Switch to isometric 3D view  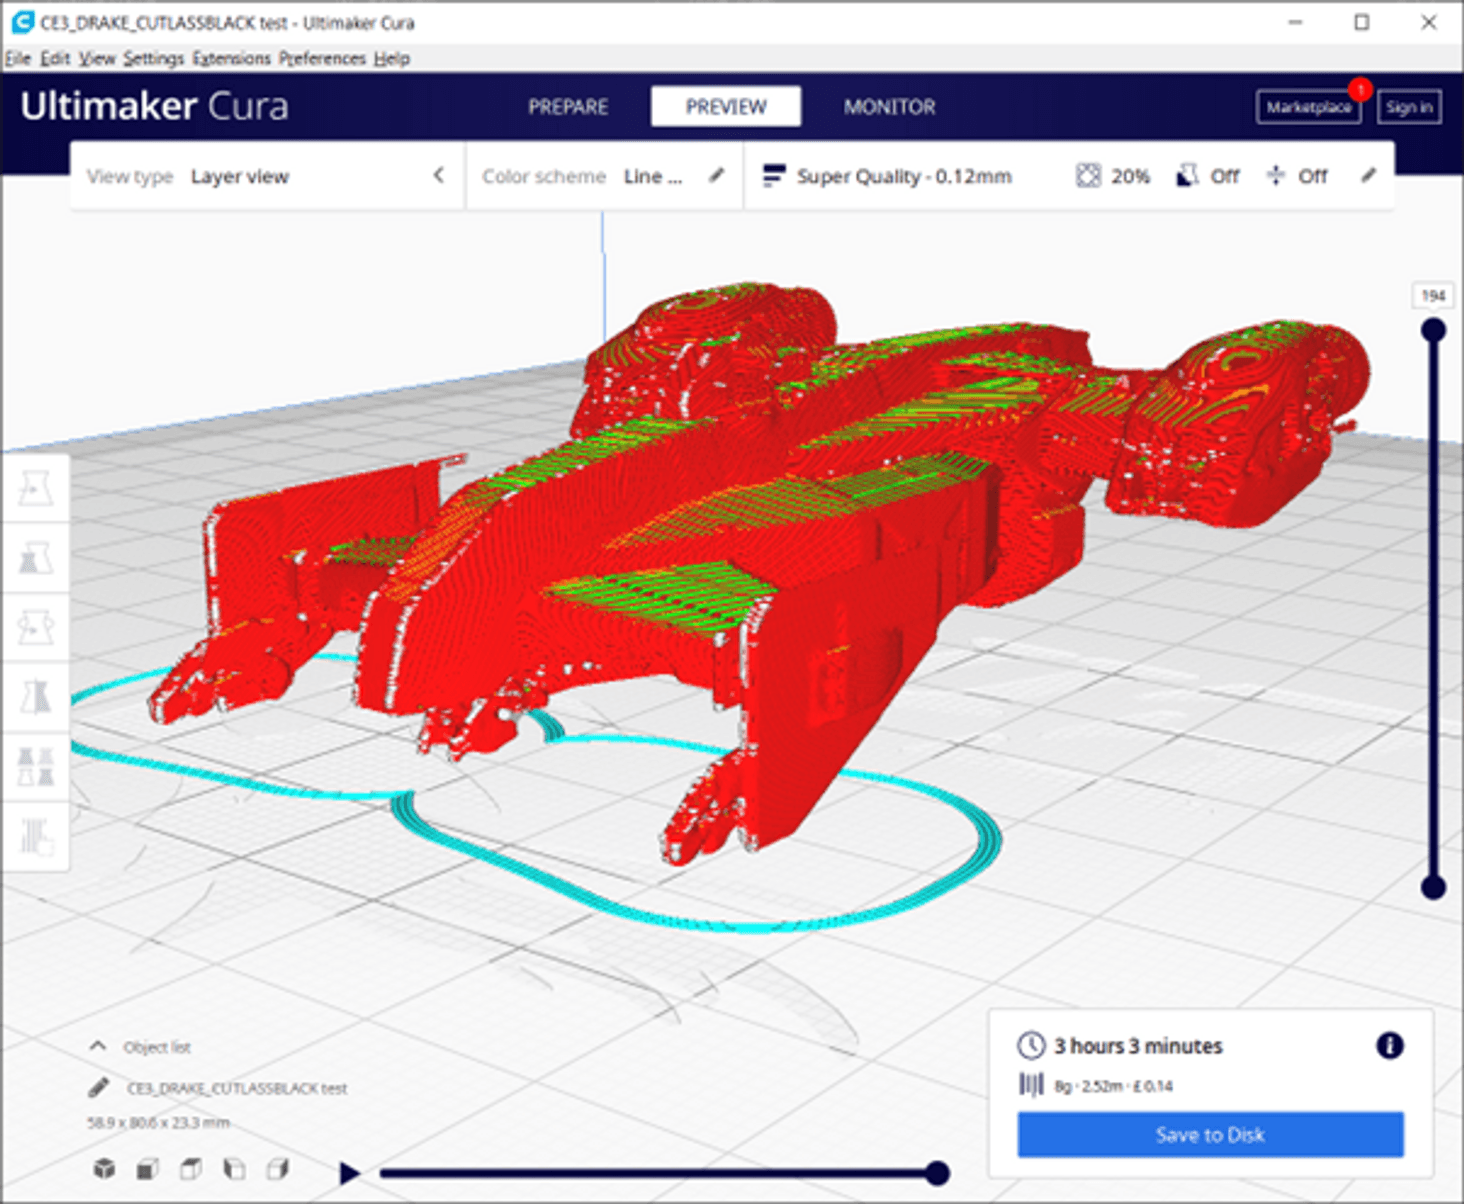(x=104, y=1167)
